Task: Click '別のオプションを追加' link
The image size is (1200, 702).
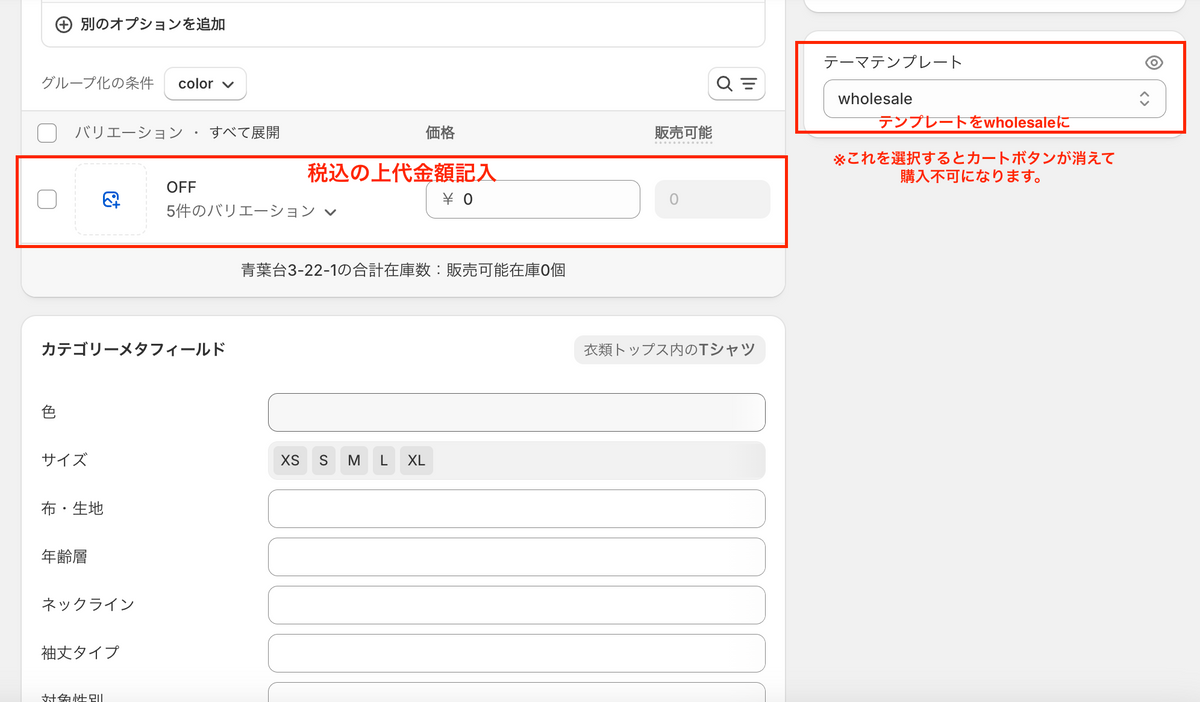Action: tap(153, 24)
